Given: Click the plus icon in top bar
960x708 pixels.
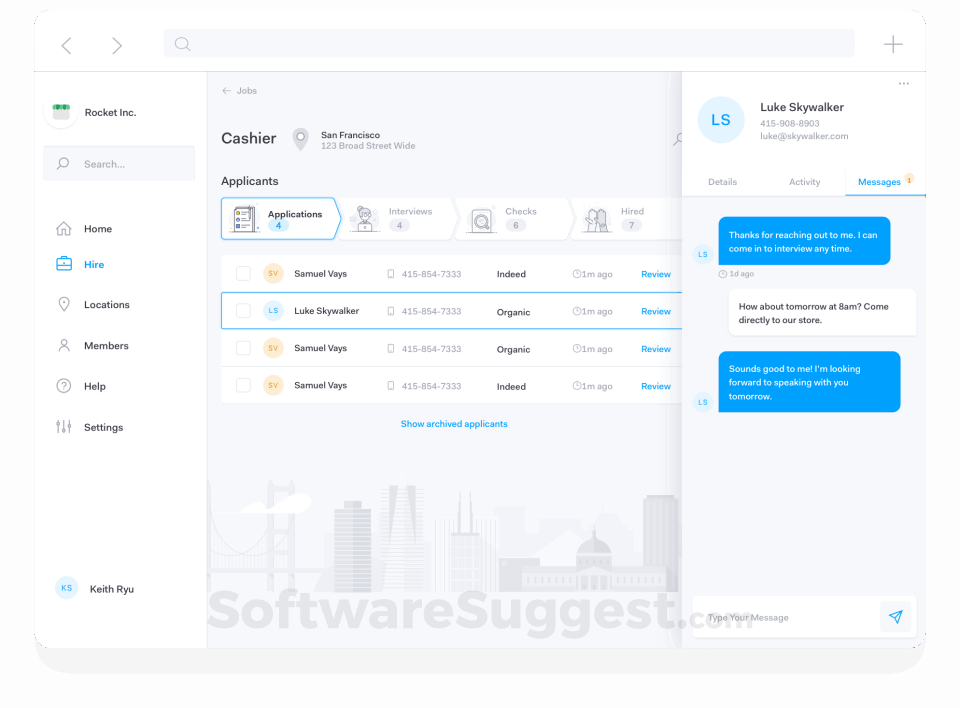Looking at the screenshot, I should (893, 43).
